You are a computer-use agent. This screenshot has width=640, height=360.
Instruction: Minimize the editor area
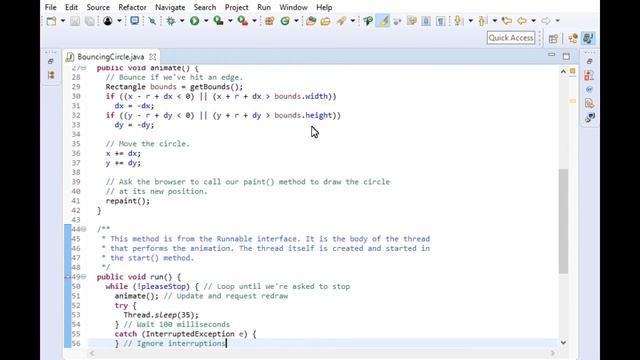(x=551, y=55)
